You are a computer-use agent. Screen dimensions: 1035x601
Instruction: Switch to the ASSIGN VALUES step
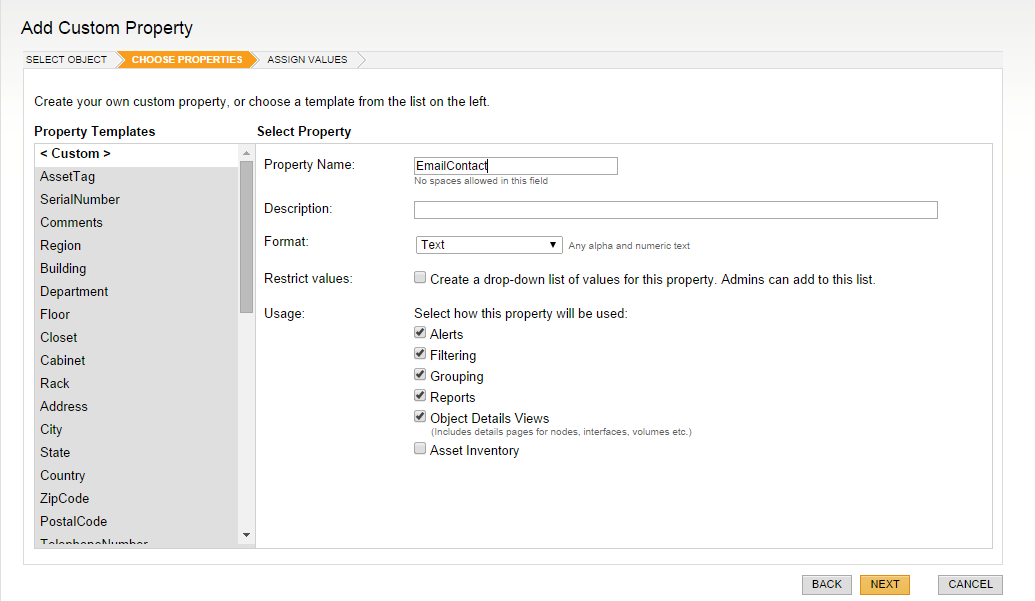pyautogui.click(x=309, y=59)
